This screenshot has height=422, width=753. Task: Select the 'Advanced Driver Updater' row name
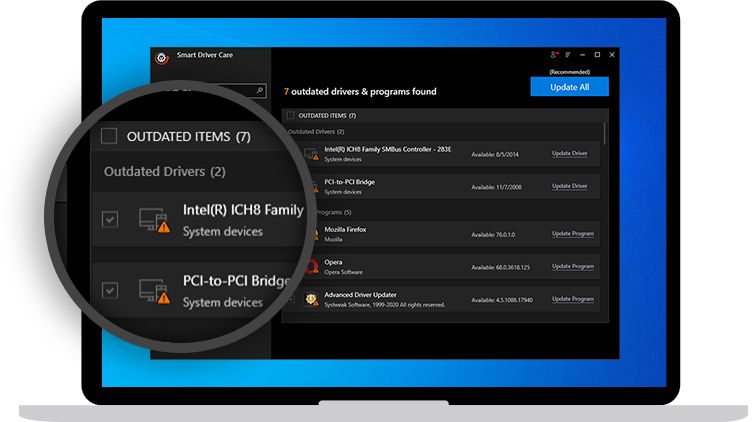coord(361,295)
